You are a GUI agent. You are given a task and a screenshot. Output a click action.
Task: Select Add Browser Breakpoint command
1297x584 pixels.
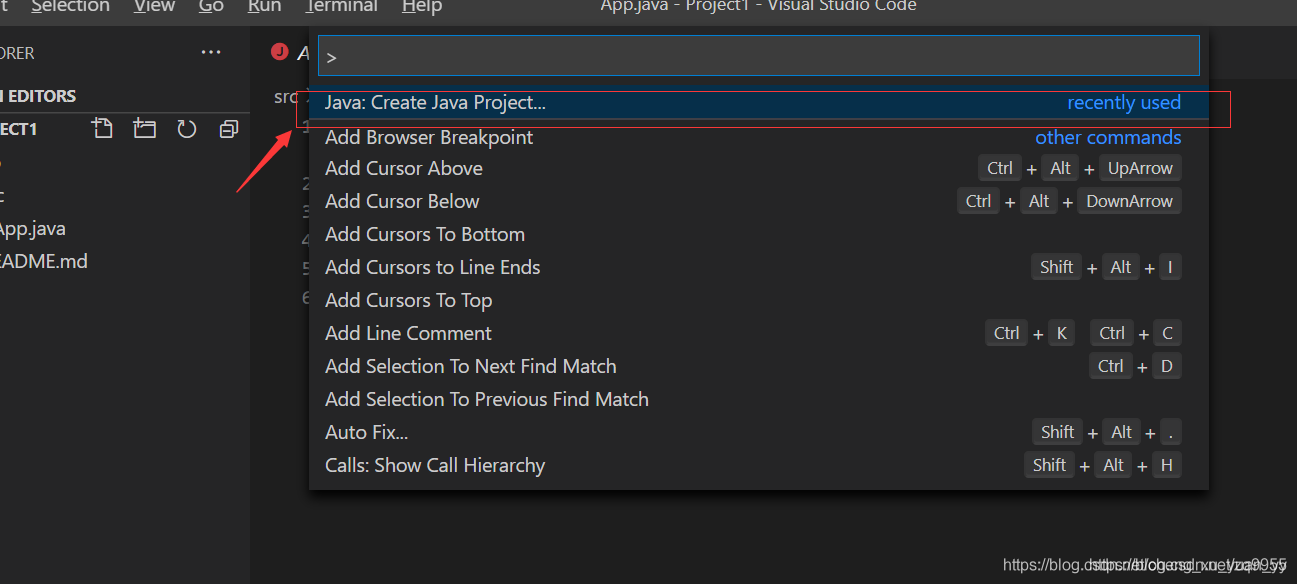point(759,137)
